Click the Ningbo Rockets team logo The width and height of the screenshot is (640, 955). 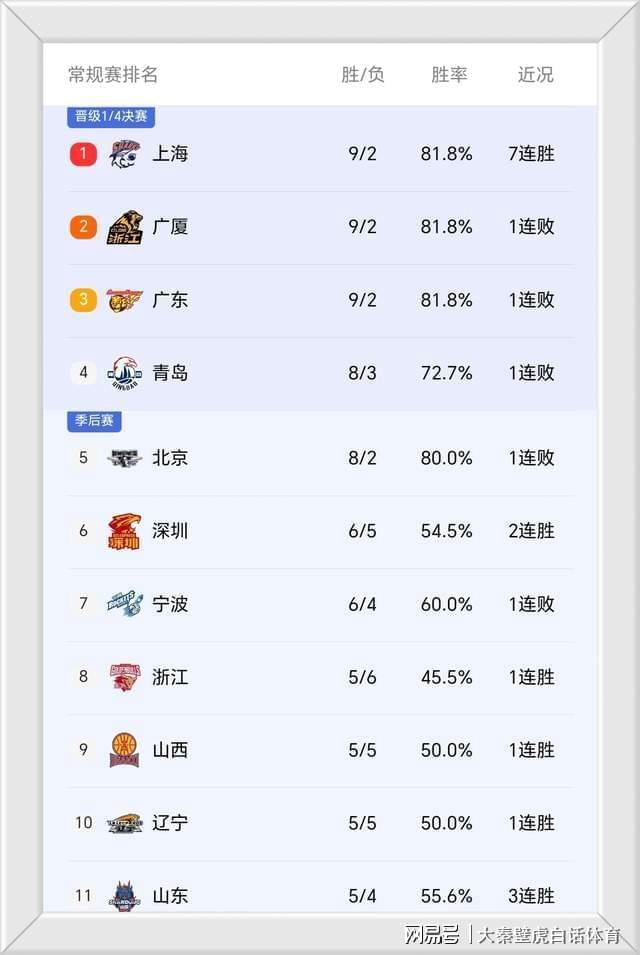click(125, 604)
